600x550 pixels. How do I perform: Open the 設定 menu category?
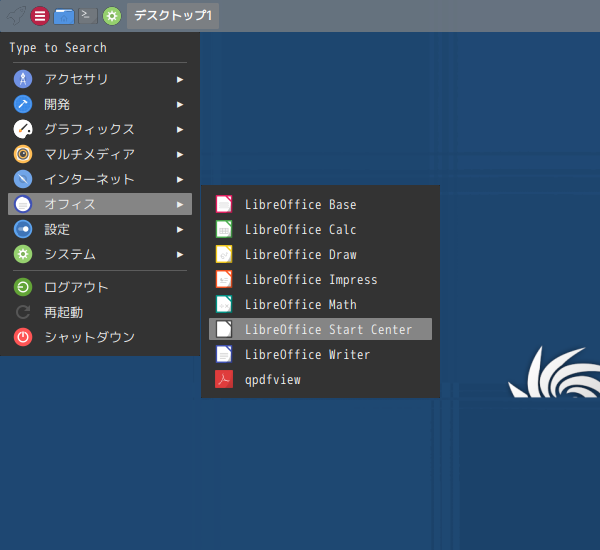coord(100,229)
